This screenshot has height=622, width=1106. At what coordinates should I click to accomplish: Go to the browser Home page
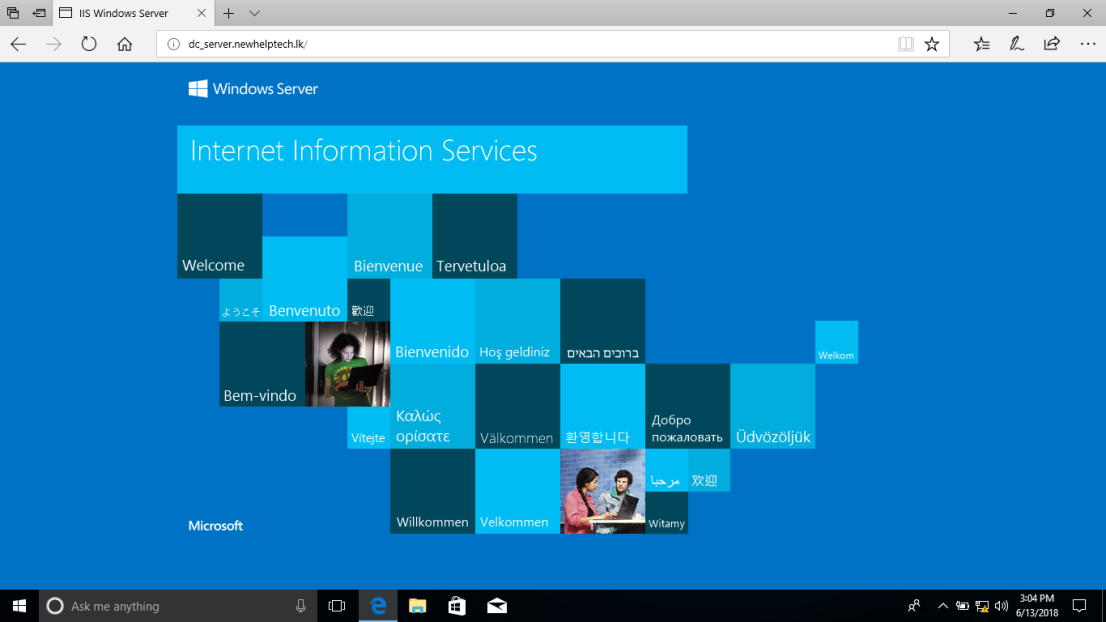pos(124,44)
